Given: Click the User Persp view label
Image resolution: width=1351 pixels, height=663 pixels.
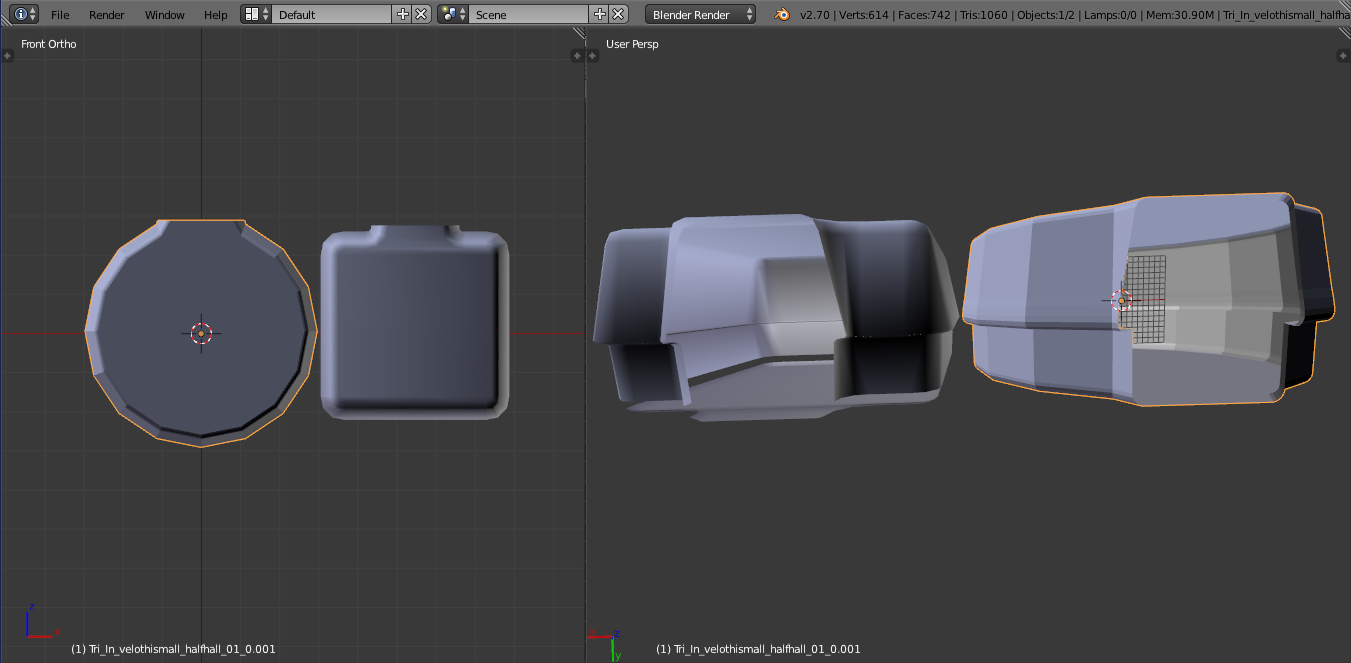Looking at the screenshot, I should click(632, 44).
